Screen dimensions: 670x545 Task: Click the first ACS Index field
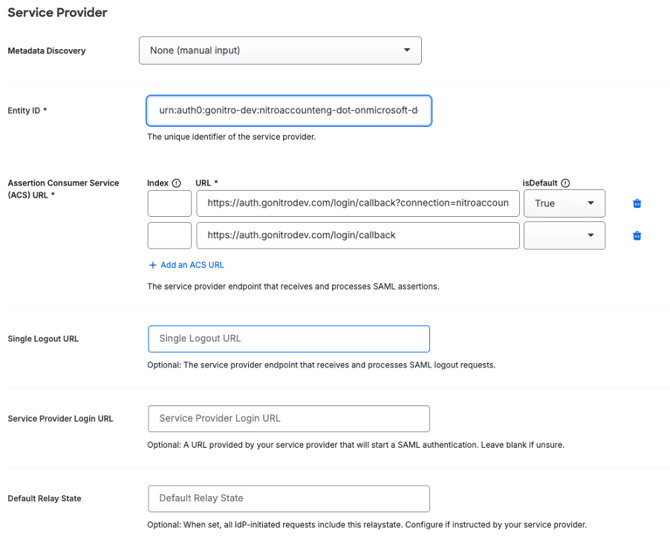click(169, 204)
